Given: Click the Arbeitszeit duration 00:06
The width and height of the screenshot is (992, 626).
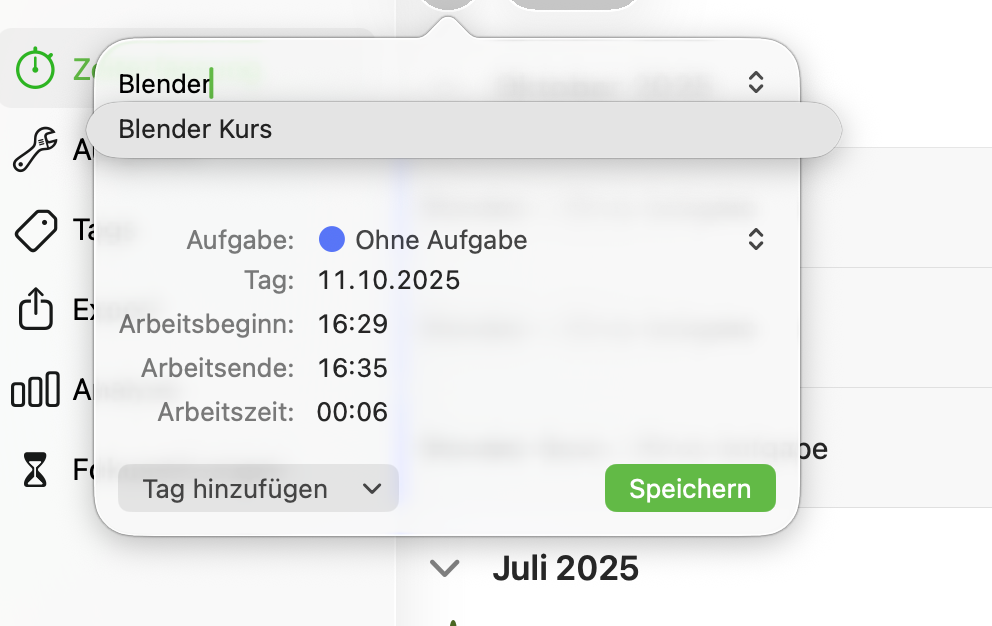Looking at the screenshot, I should (352, 411).
